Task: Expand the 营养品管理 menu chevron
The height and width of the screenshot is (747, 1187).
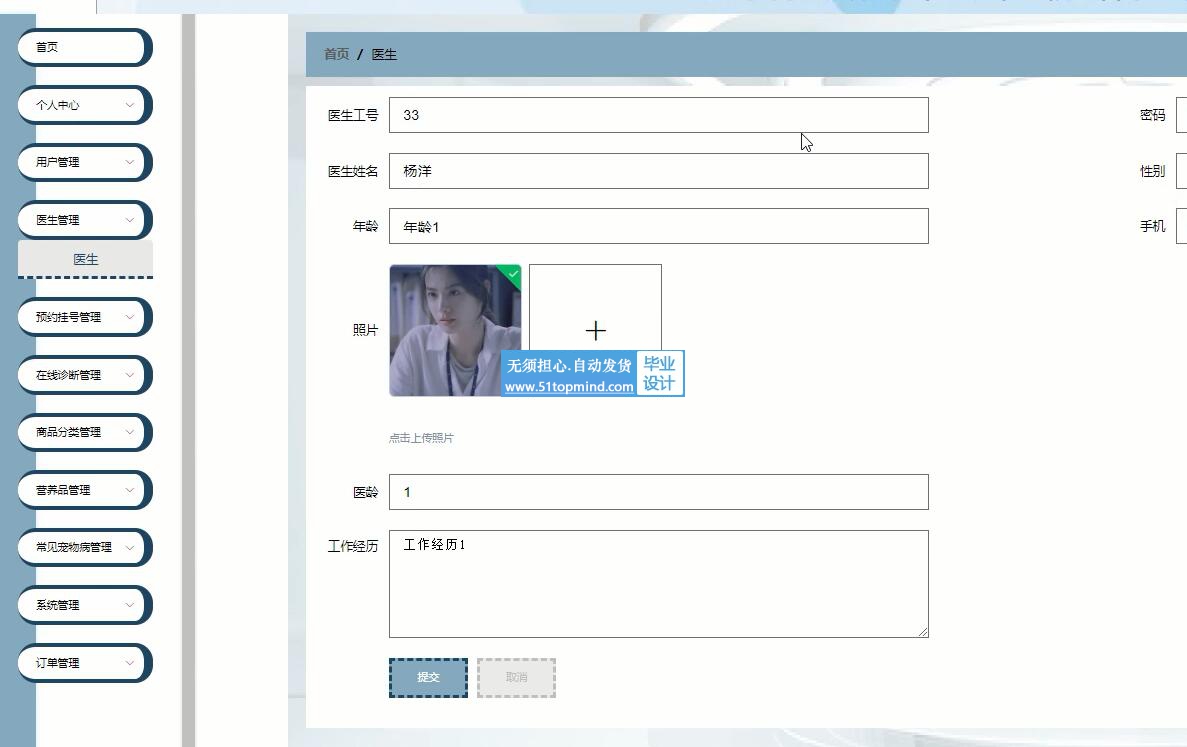Action: 129,490
